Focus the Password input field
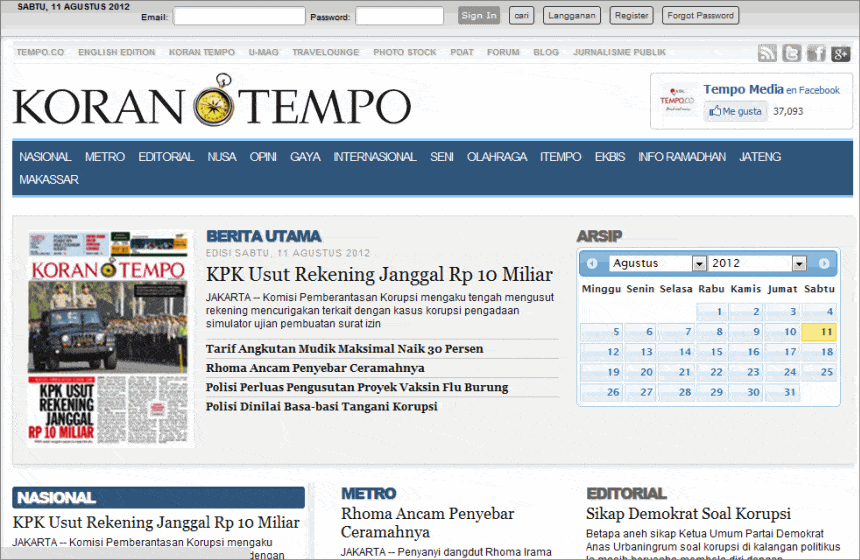This screenshot has height=560, width=860. (x=399, y=16)
